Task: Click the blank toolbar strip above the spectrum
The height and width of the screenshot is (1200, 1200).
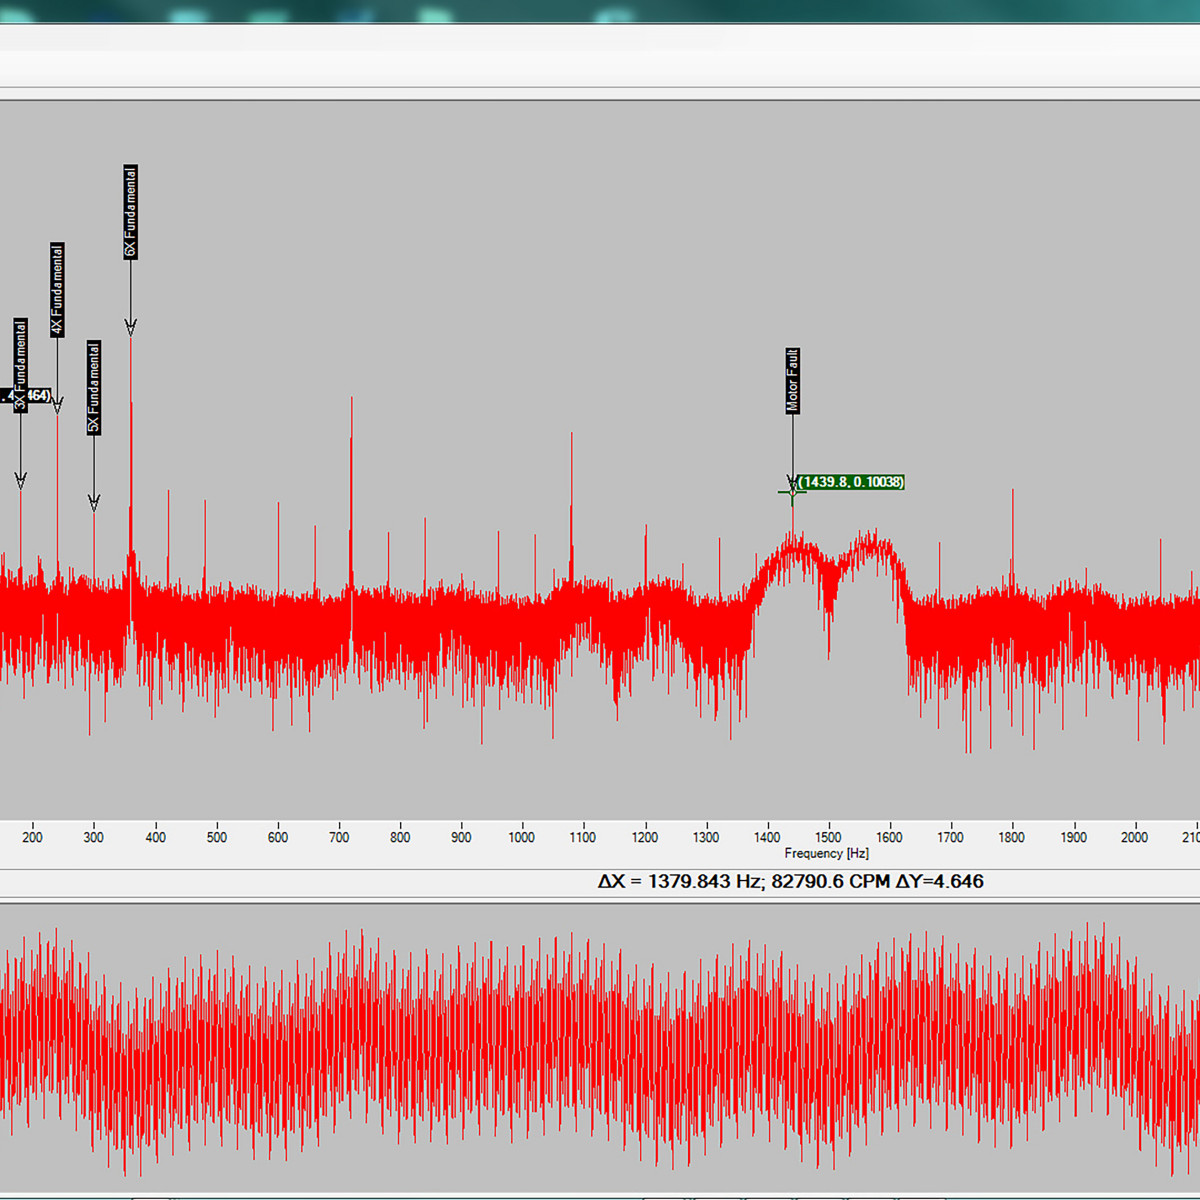Action: (600, 60)
